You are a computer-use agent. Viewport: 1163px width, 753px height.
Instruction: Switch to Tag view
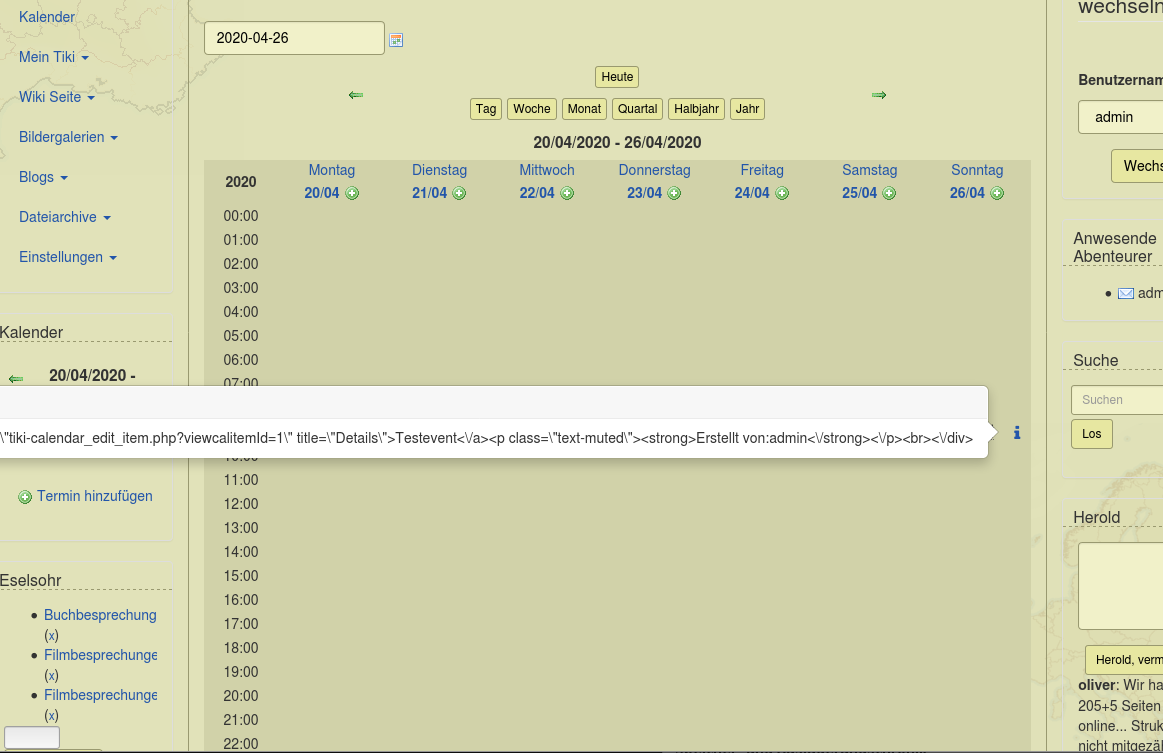tap(486, 109)
